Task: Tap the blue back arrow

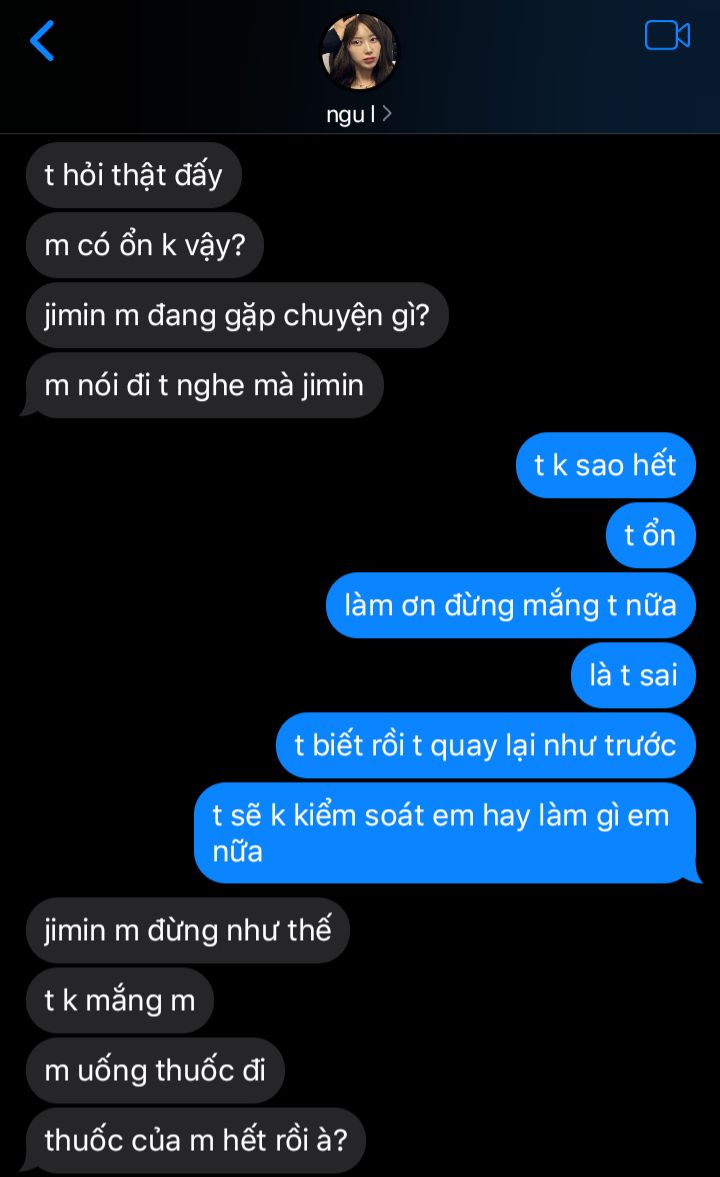Action: (42, 41)
